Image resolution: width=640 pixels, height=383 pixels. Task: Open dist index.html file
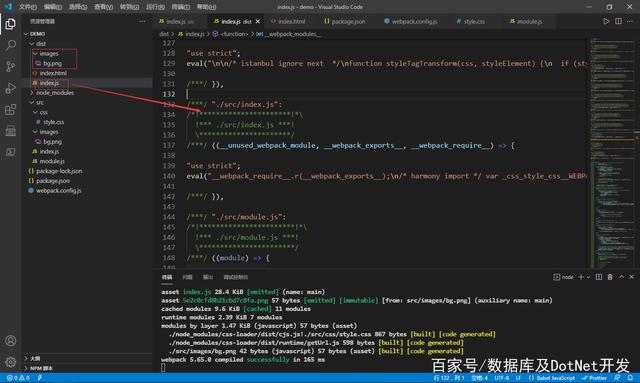coord(53,73)
